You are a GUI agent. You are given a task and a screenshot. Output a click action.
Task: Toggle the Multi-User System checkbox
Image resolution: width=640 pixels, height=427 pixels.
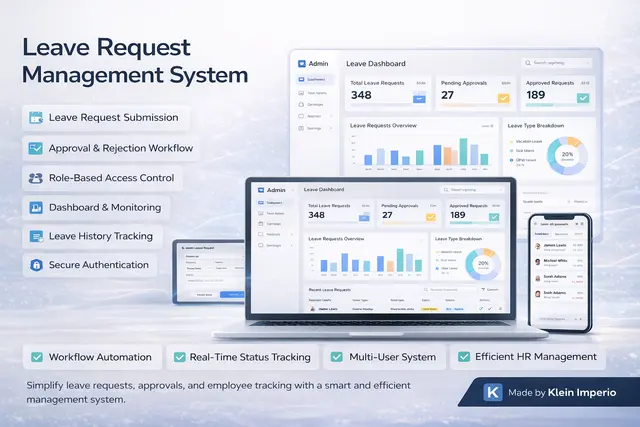(x=337, y=357)
